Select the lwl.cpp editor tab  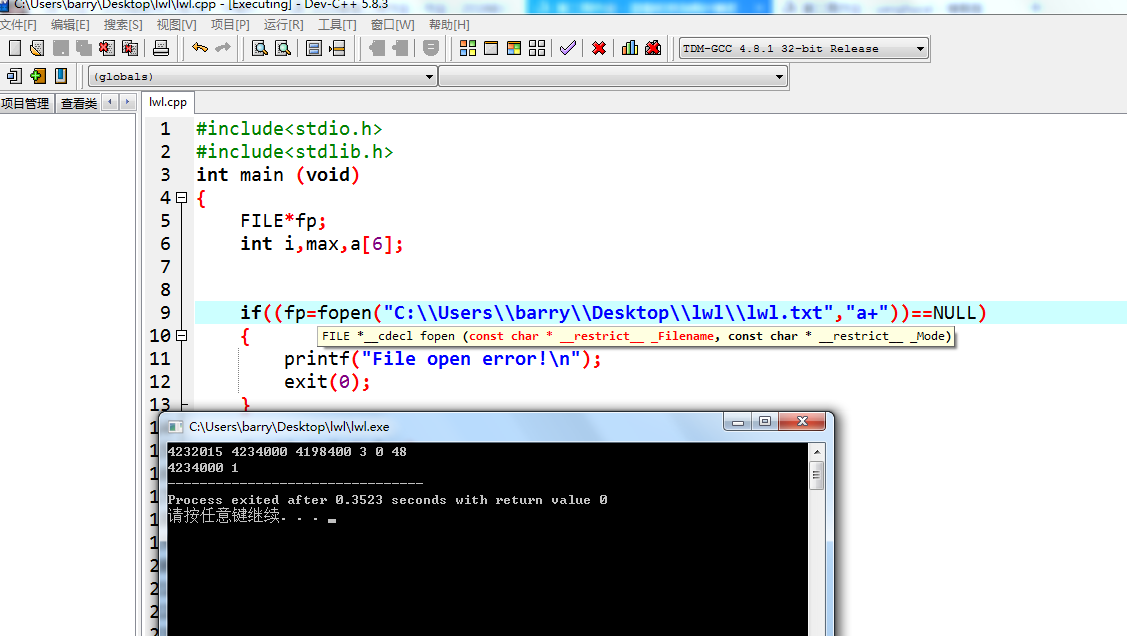pos(168,102)
